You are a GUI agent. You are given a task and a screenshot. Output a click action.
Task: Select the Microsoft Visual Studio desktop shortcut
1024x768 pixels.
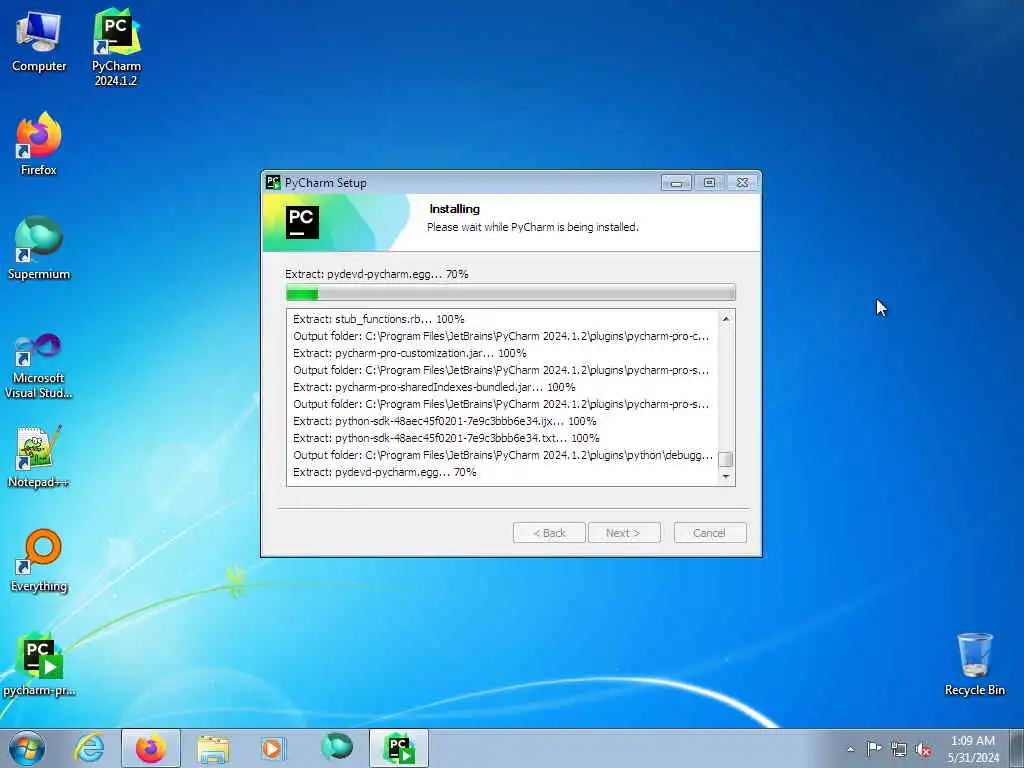point(39,366)
